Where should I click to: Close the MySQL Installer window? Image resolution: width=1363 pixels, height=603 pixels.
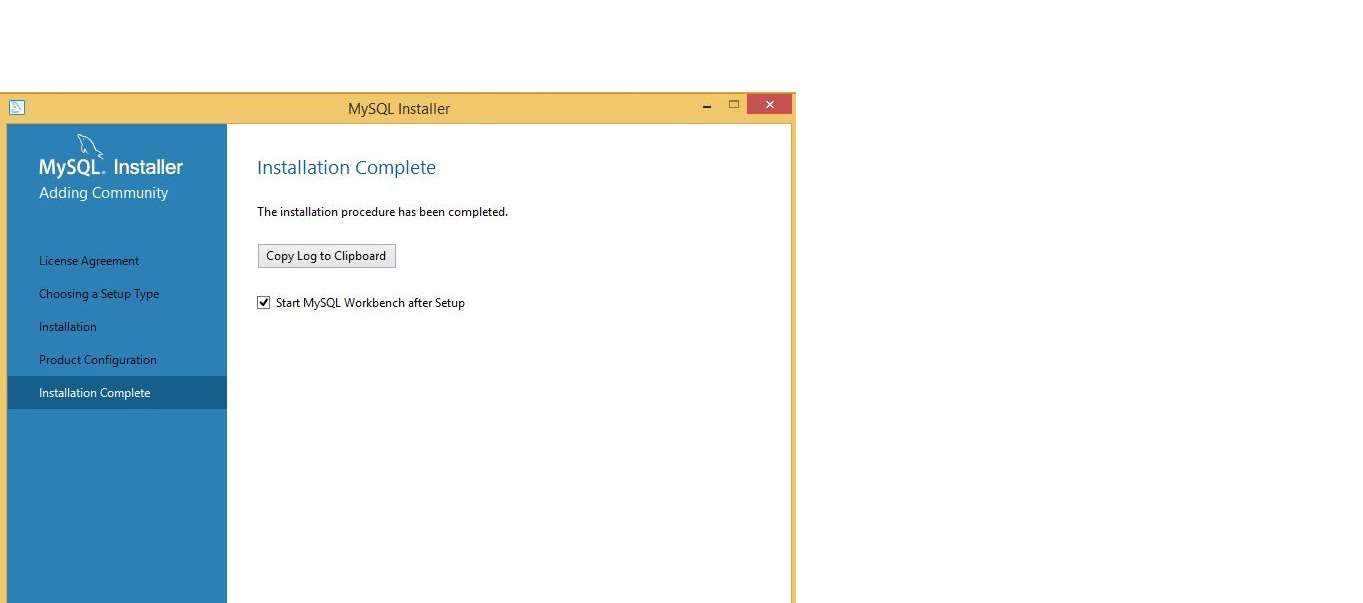(769, 105)
